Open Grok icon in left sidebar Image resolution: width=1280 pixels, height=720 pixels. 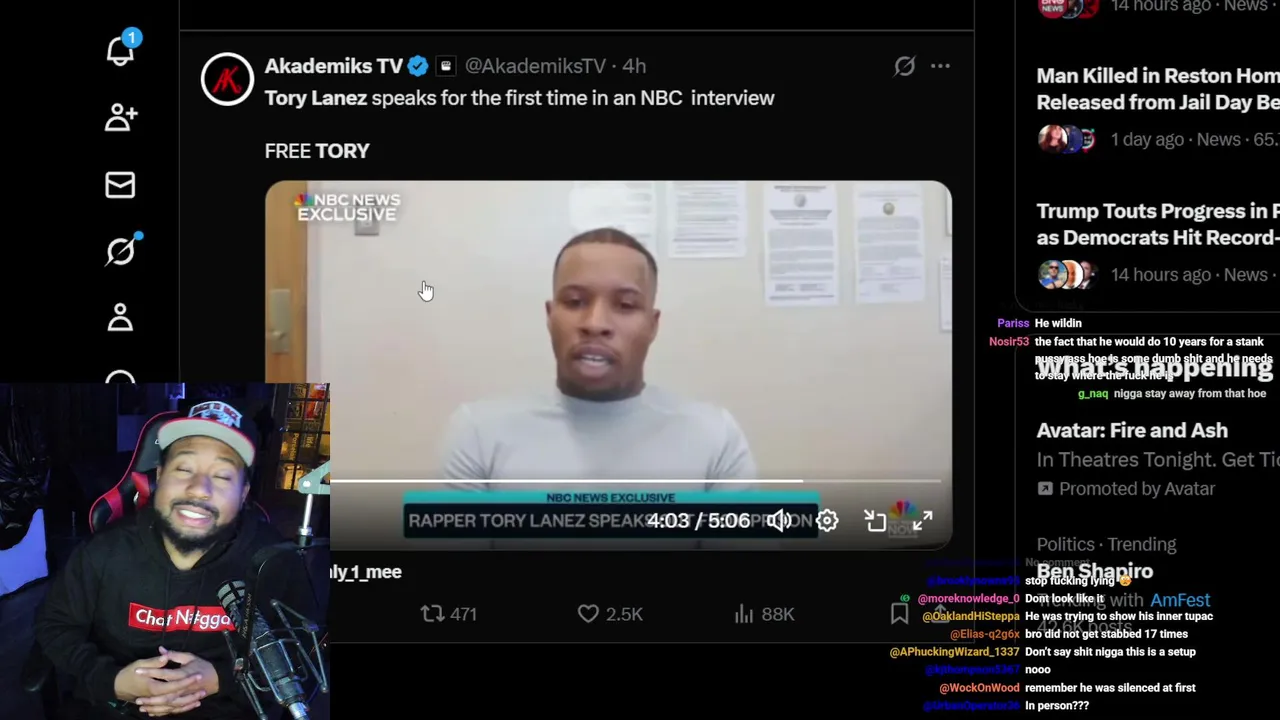120,251
